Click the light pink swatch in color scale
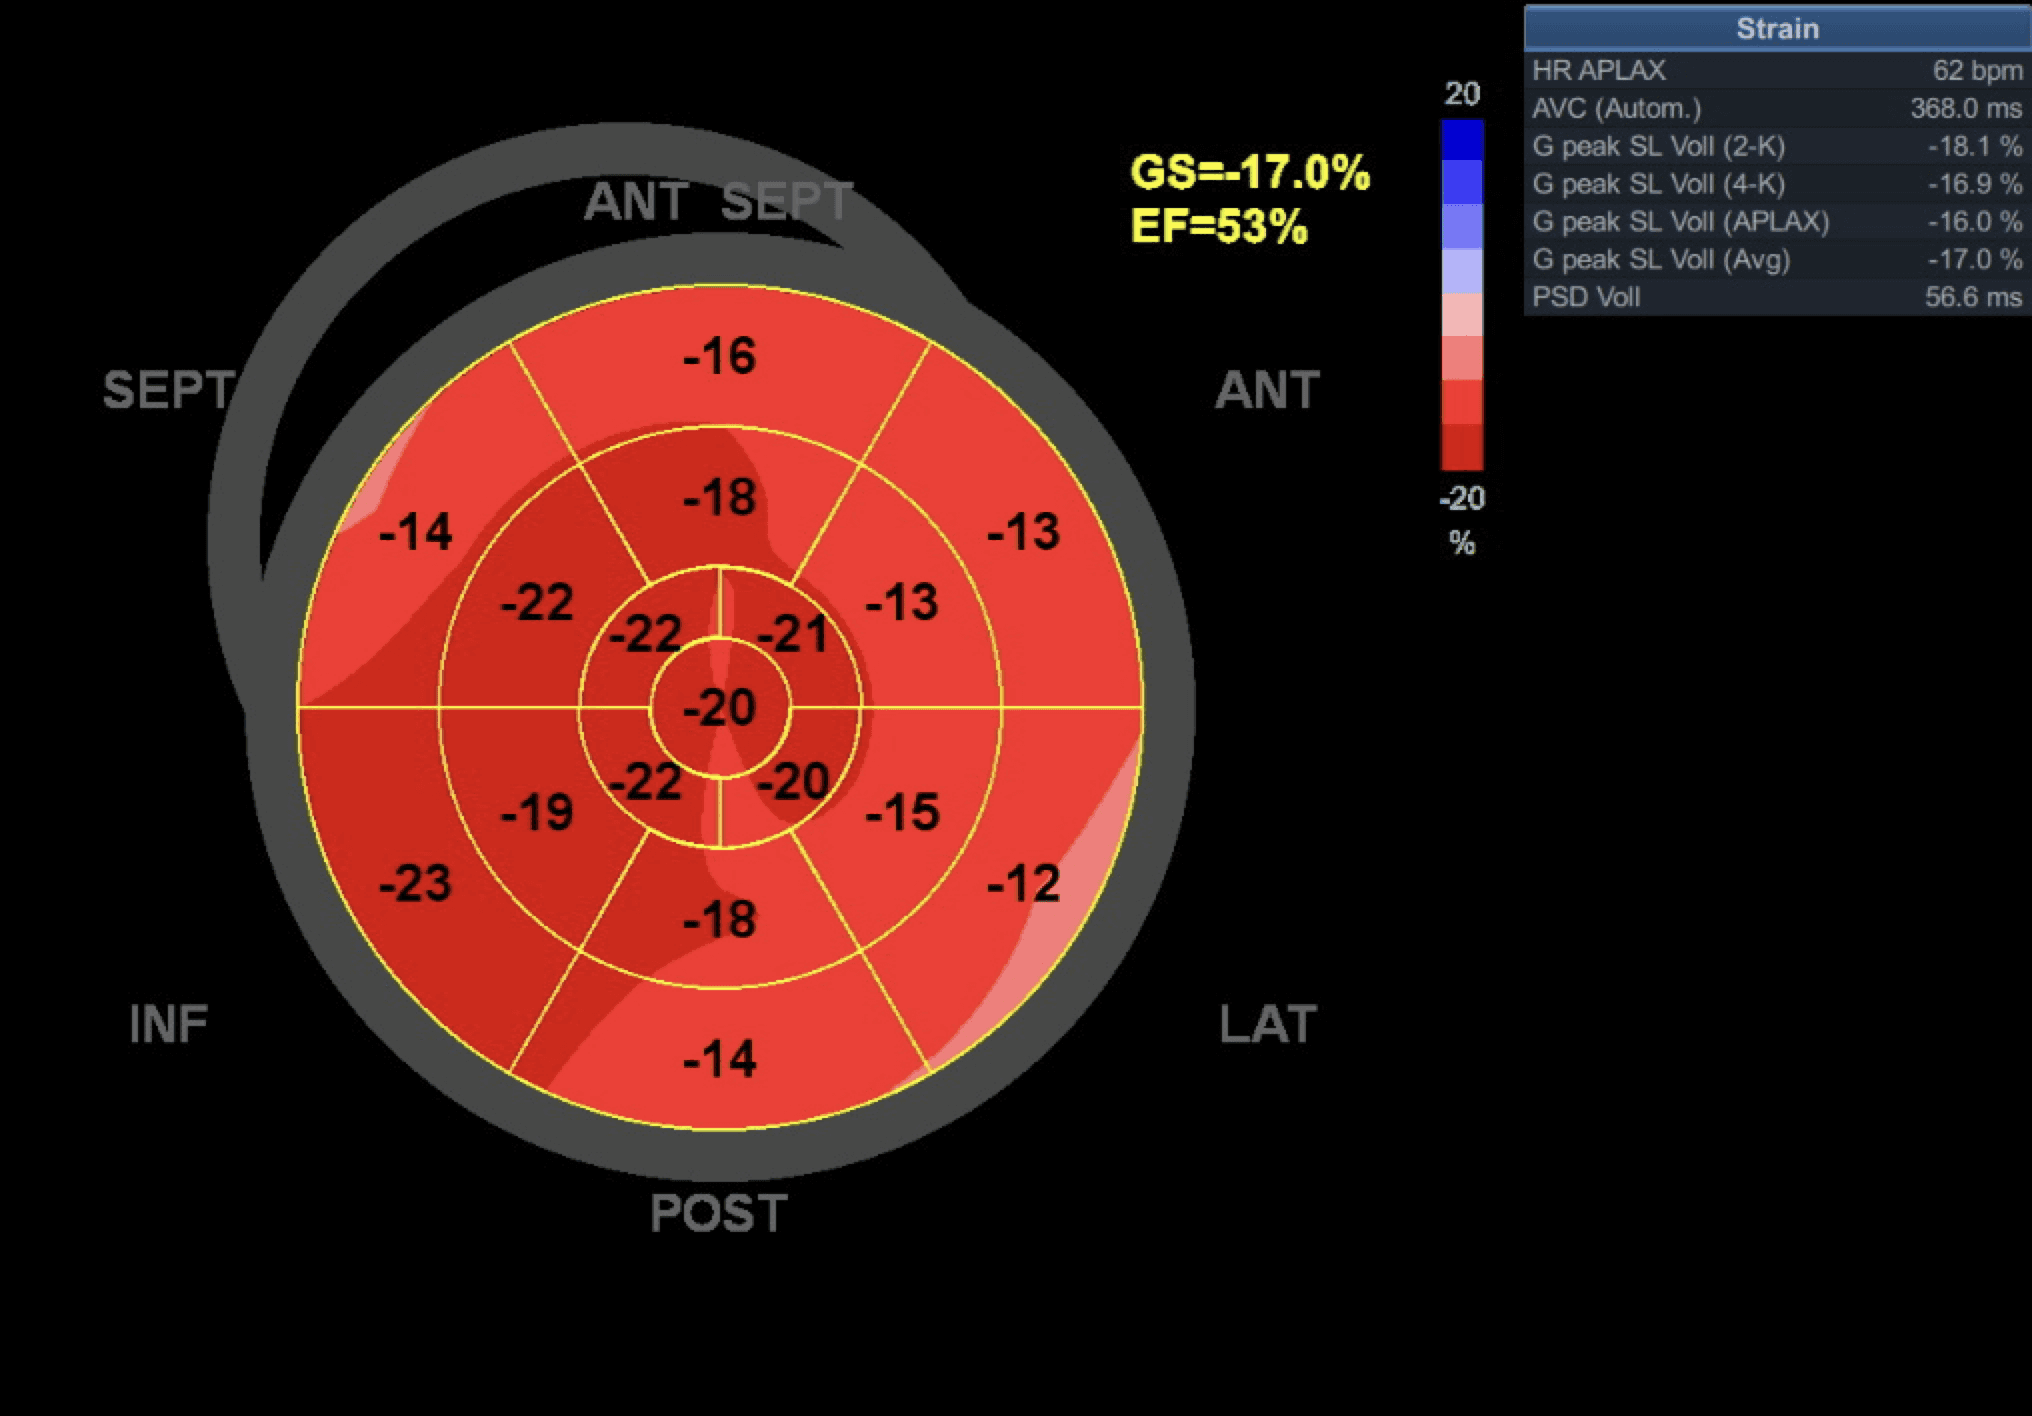The width and height of the screenshot is (2032, 1416). pyautogui.click(x=1461, y=314)
